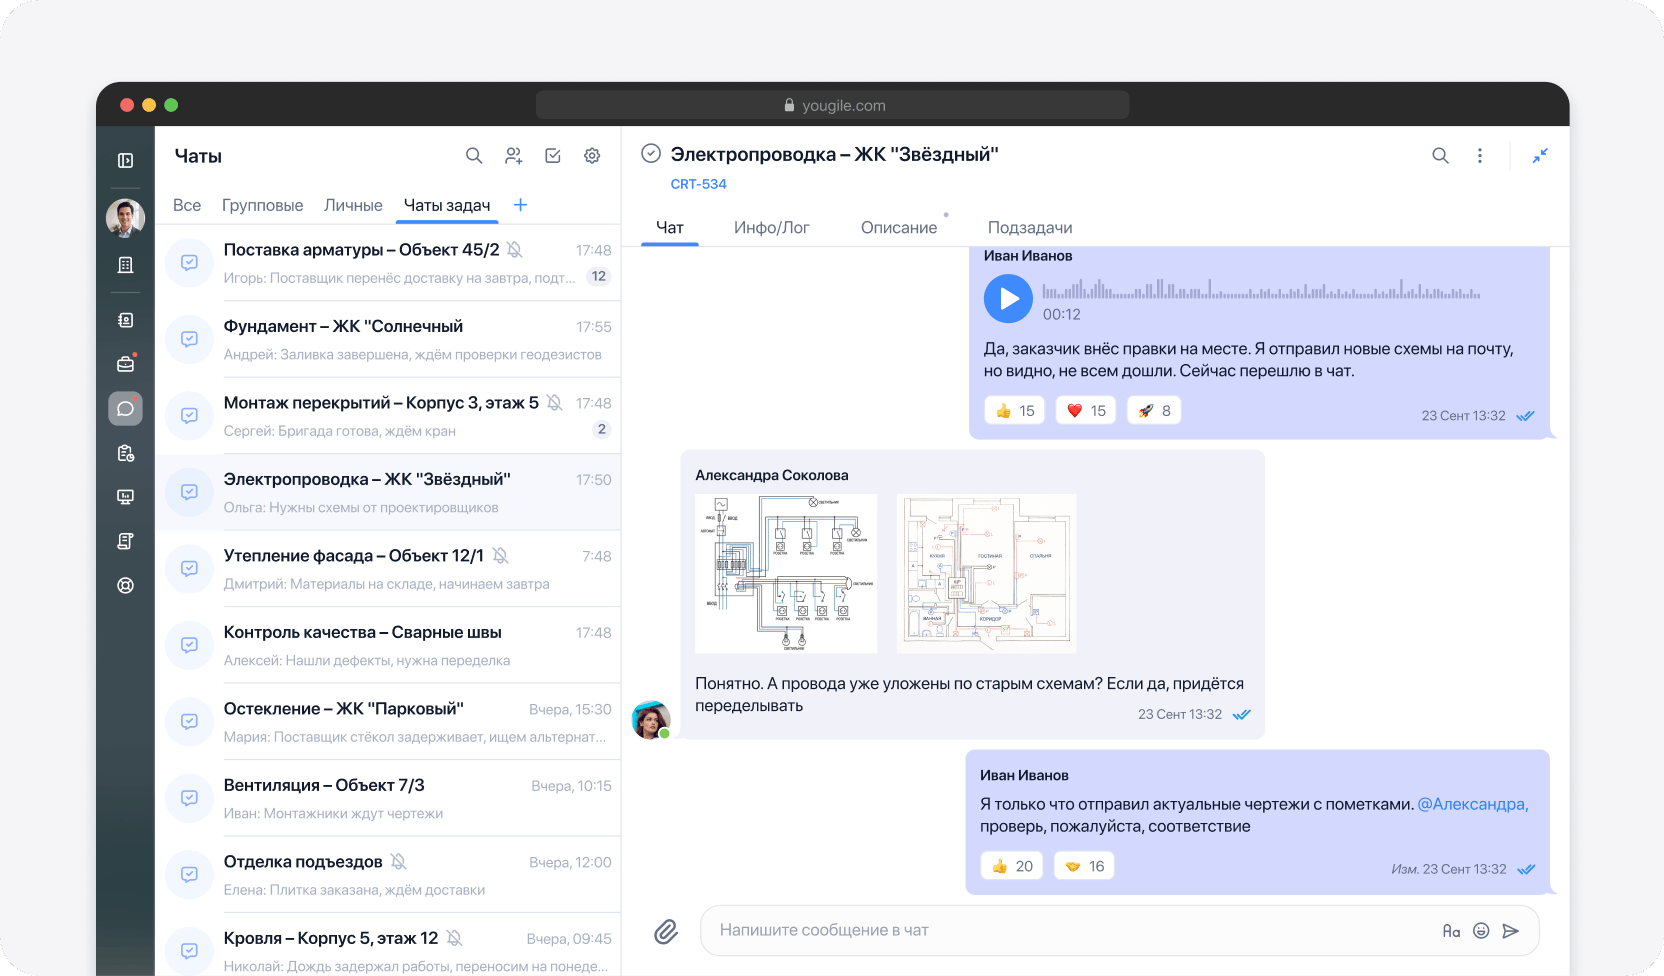Image resolution: width=1664 pixels, height=976 pixels.
Task: Open chat settings gear icon
Action: click(x=592, y=156)
